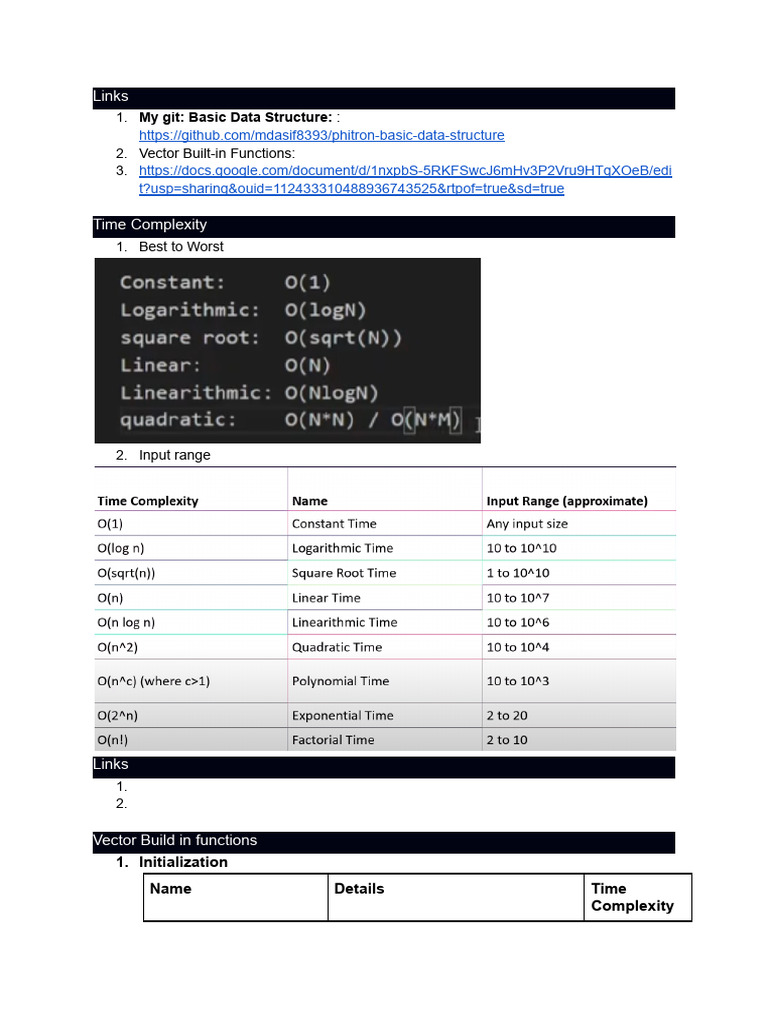Screen dimensions: 768x1024
Task: Click 'O(sqrt(N))' in the code image
Action: coord(344,338)
